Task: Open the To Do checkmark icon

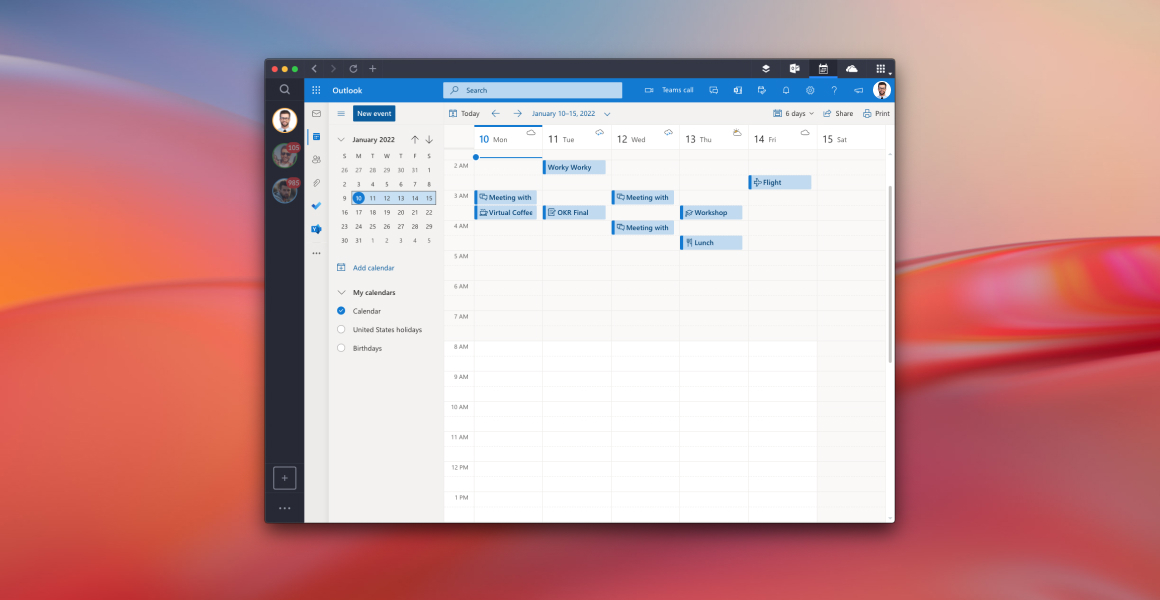Action: tap(316, 206)
